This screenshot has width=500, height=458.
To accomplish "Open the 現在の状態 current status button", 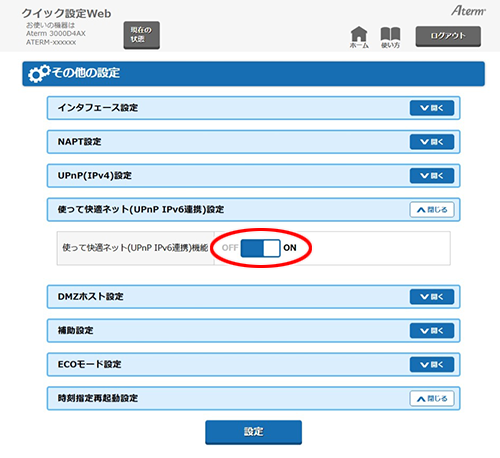I will coord(141,35).
